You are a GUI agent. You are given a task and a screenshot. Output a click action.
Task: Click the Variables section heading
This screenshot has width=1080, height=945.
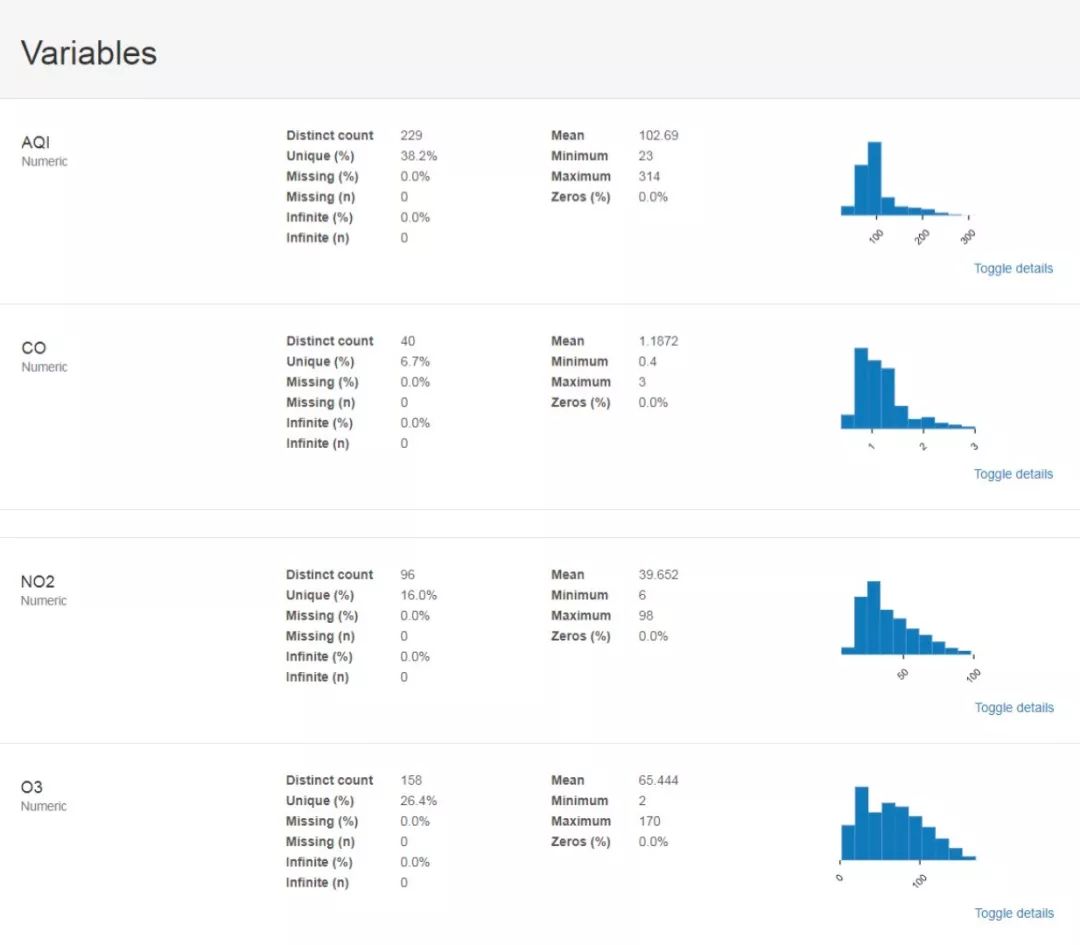(89, 53)
